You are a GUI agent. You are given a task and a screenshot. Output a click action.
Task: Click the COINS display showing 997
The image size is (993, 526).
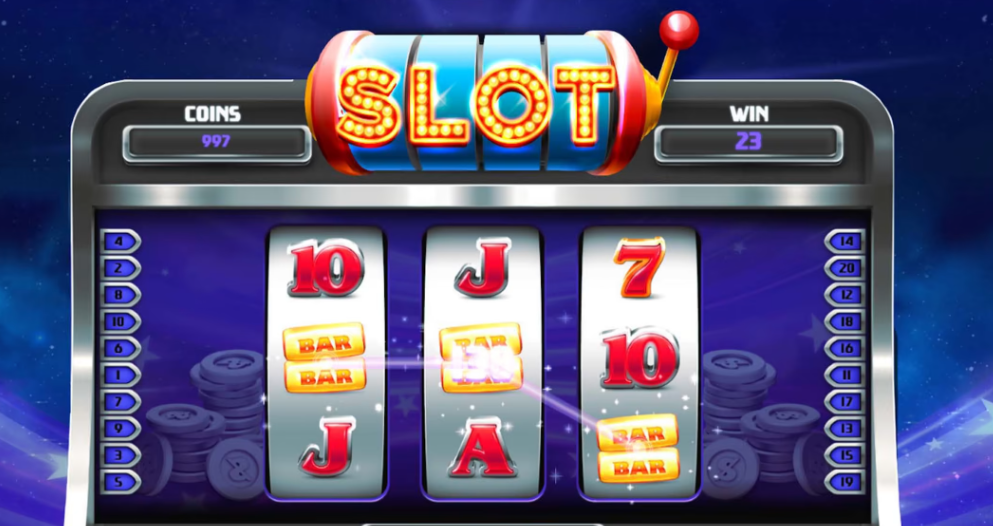click(x=216, y=142)
